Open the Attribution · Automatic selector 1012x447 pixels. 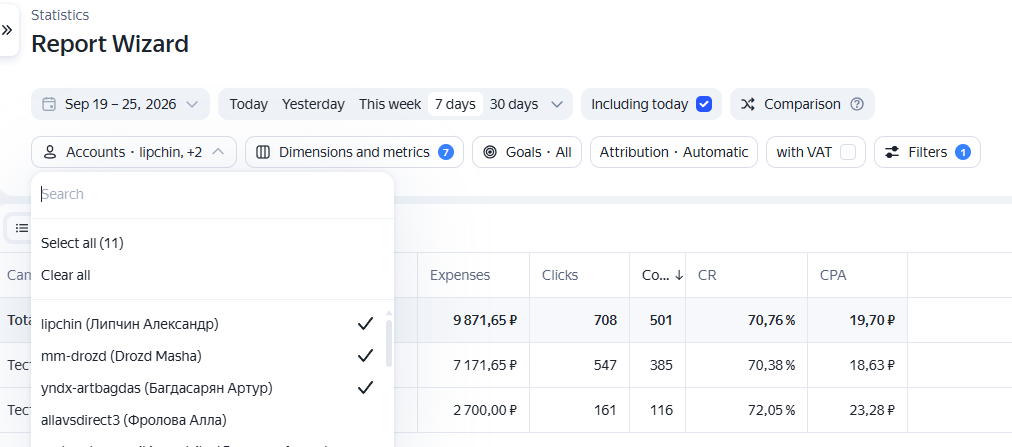coord(674,152)
